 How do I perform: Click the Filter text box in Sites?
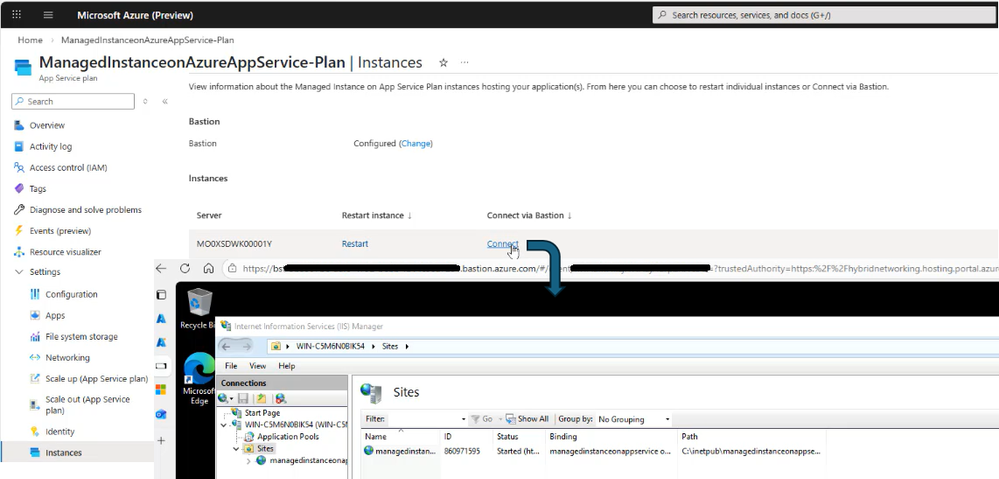427,419
